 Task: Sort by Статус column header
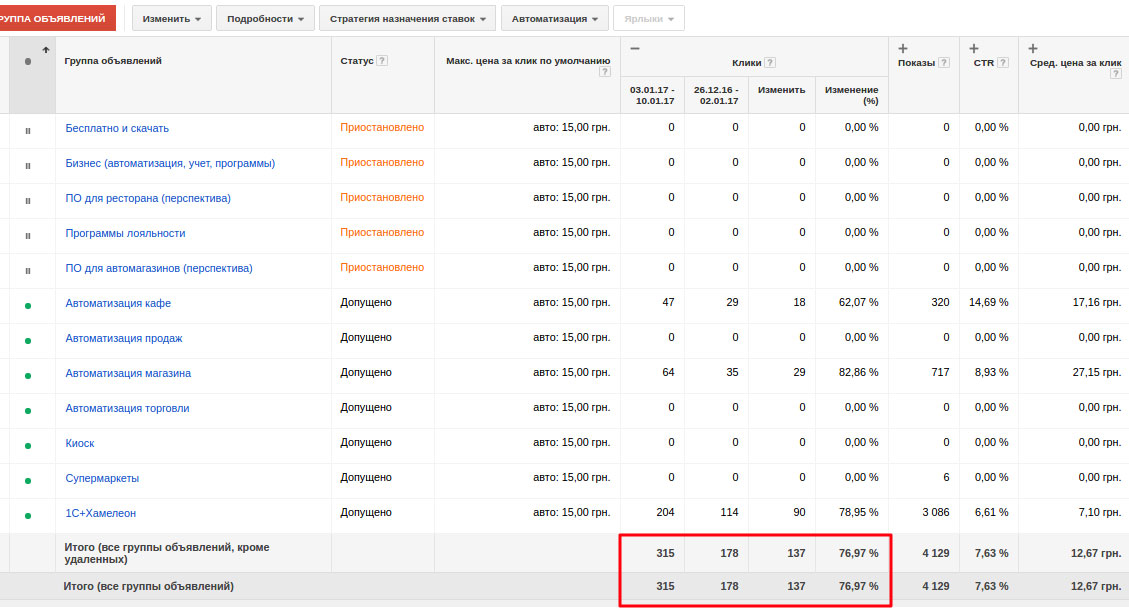pos(357,60)
